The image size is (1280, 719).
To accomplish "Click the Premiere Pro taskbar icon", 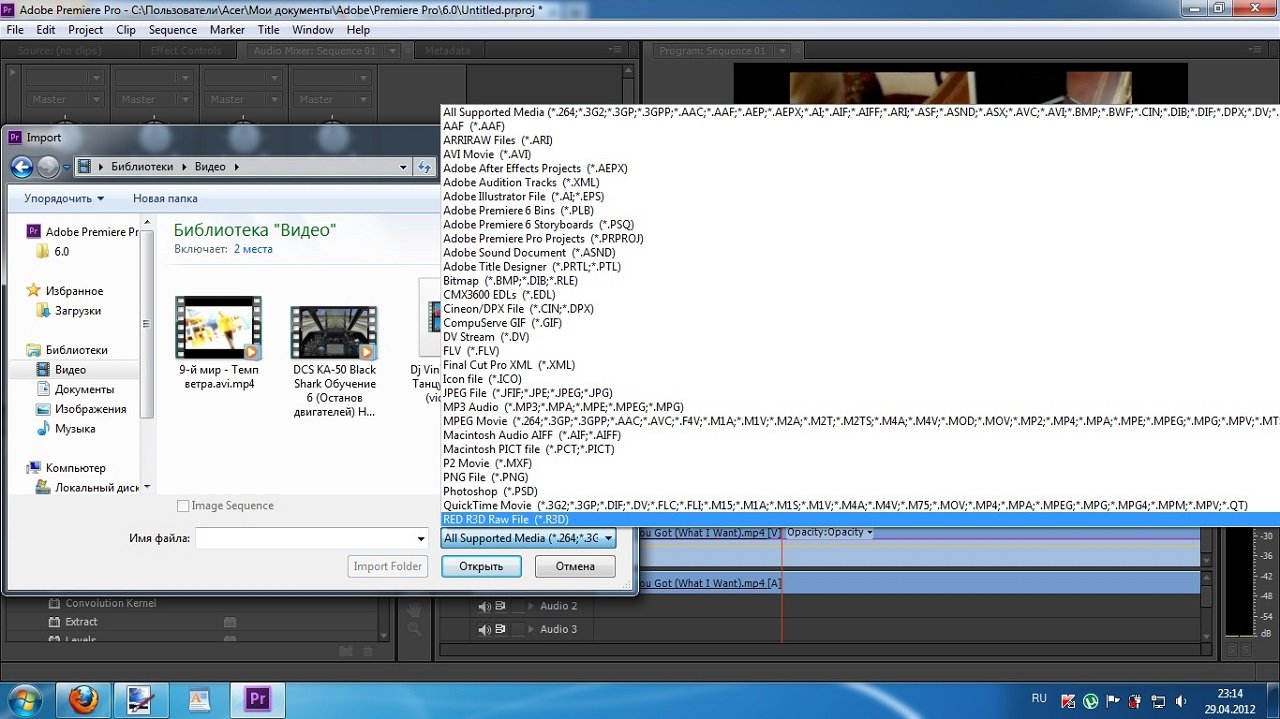I will coord(258,699).
